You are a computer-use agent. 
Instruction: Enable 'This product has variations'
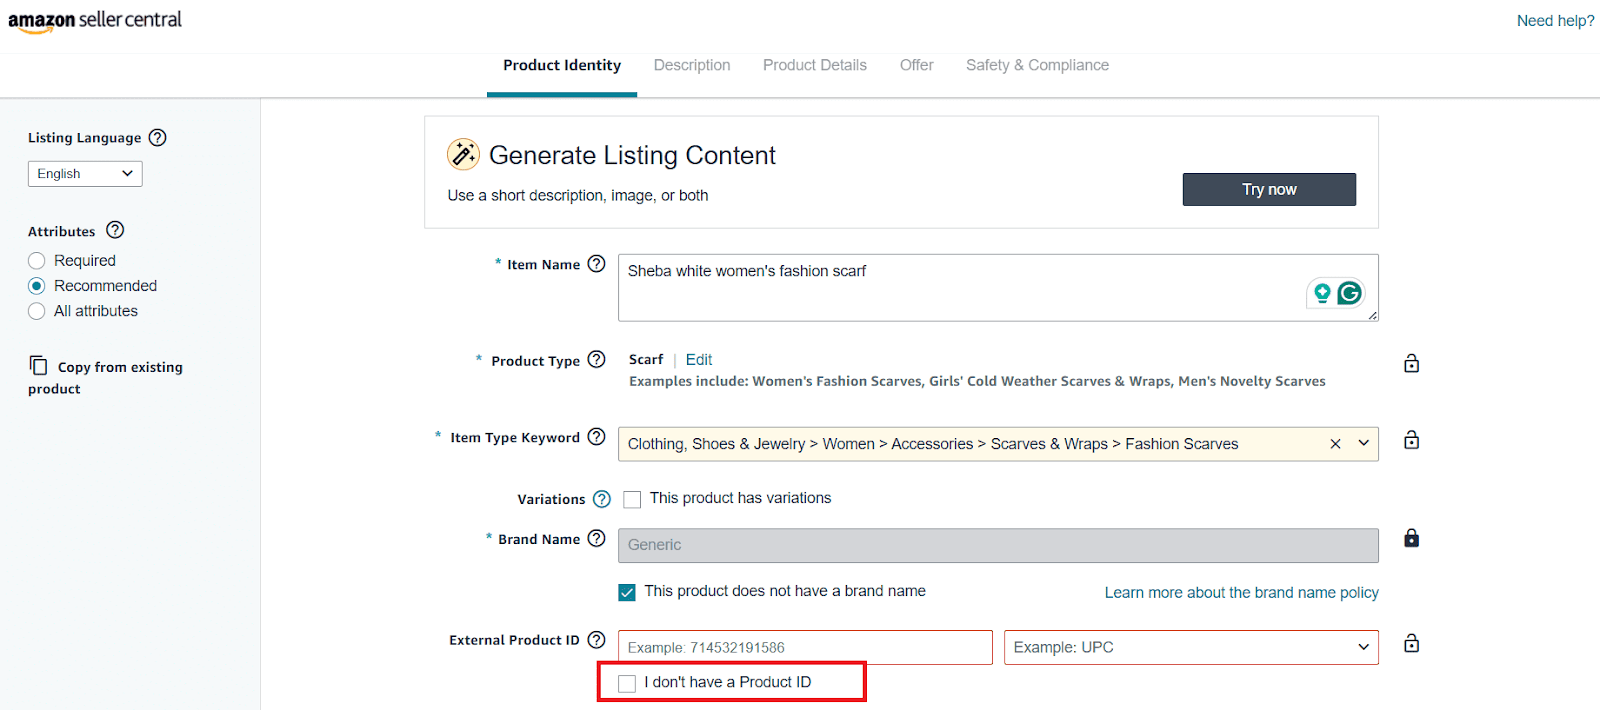point(631,498)
